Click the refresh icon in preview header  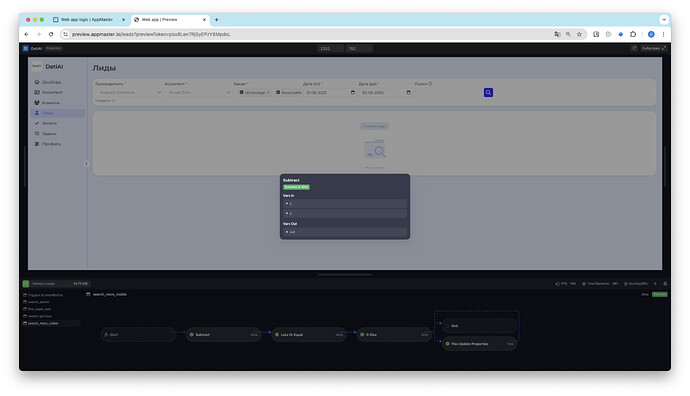(634, 48)
